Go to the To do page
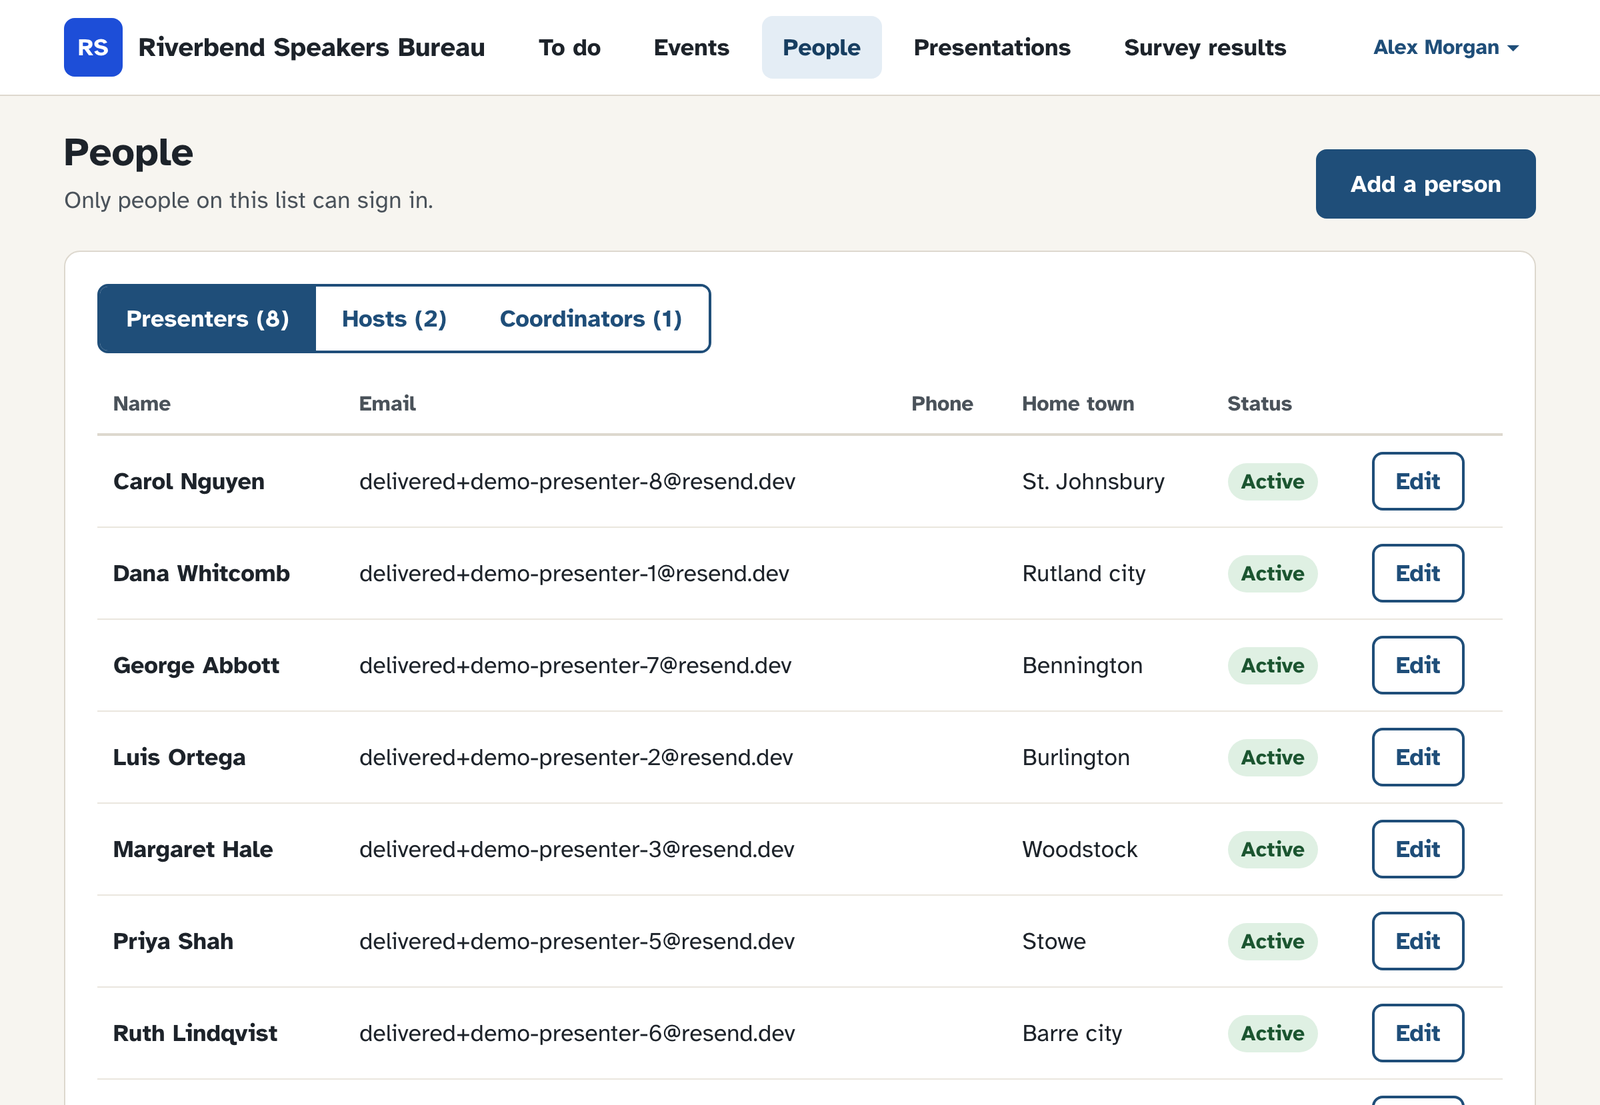This screenshot has width=1600, height=1105. [569, 47]
